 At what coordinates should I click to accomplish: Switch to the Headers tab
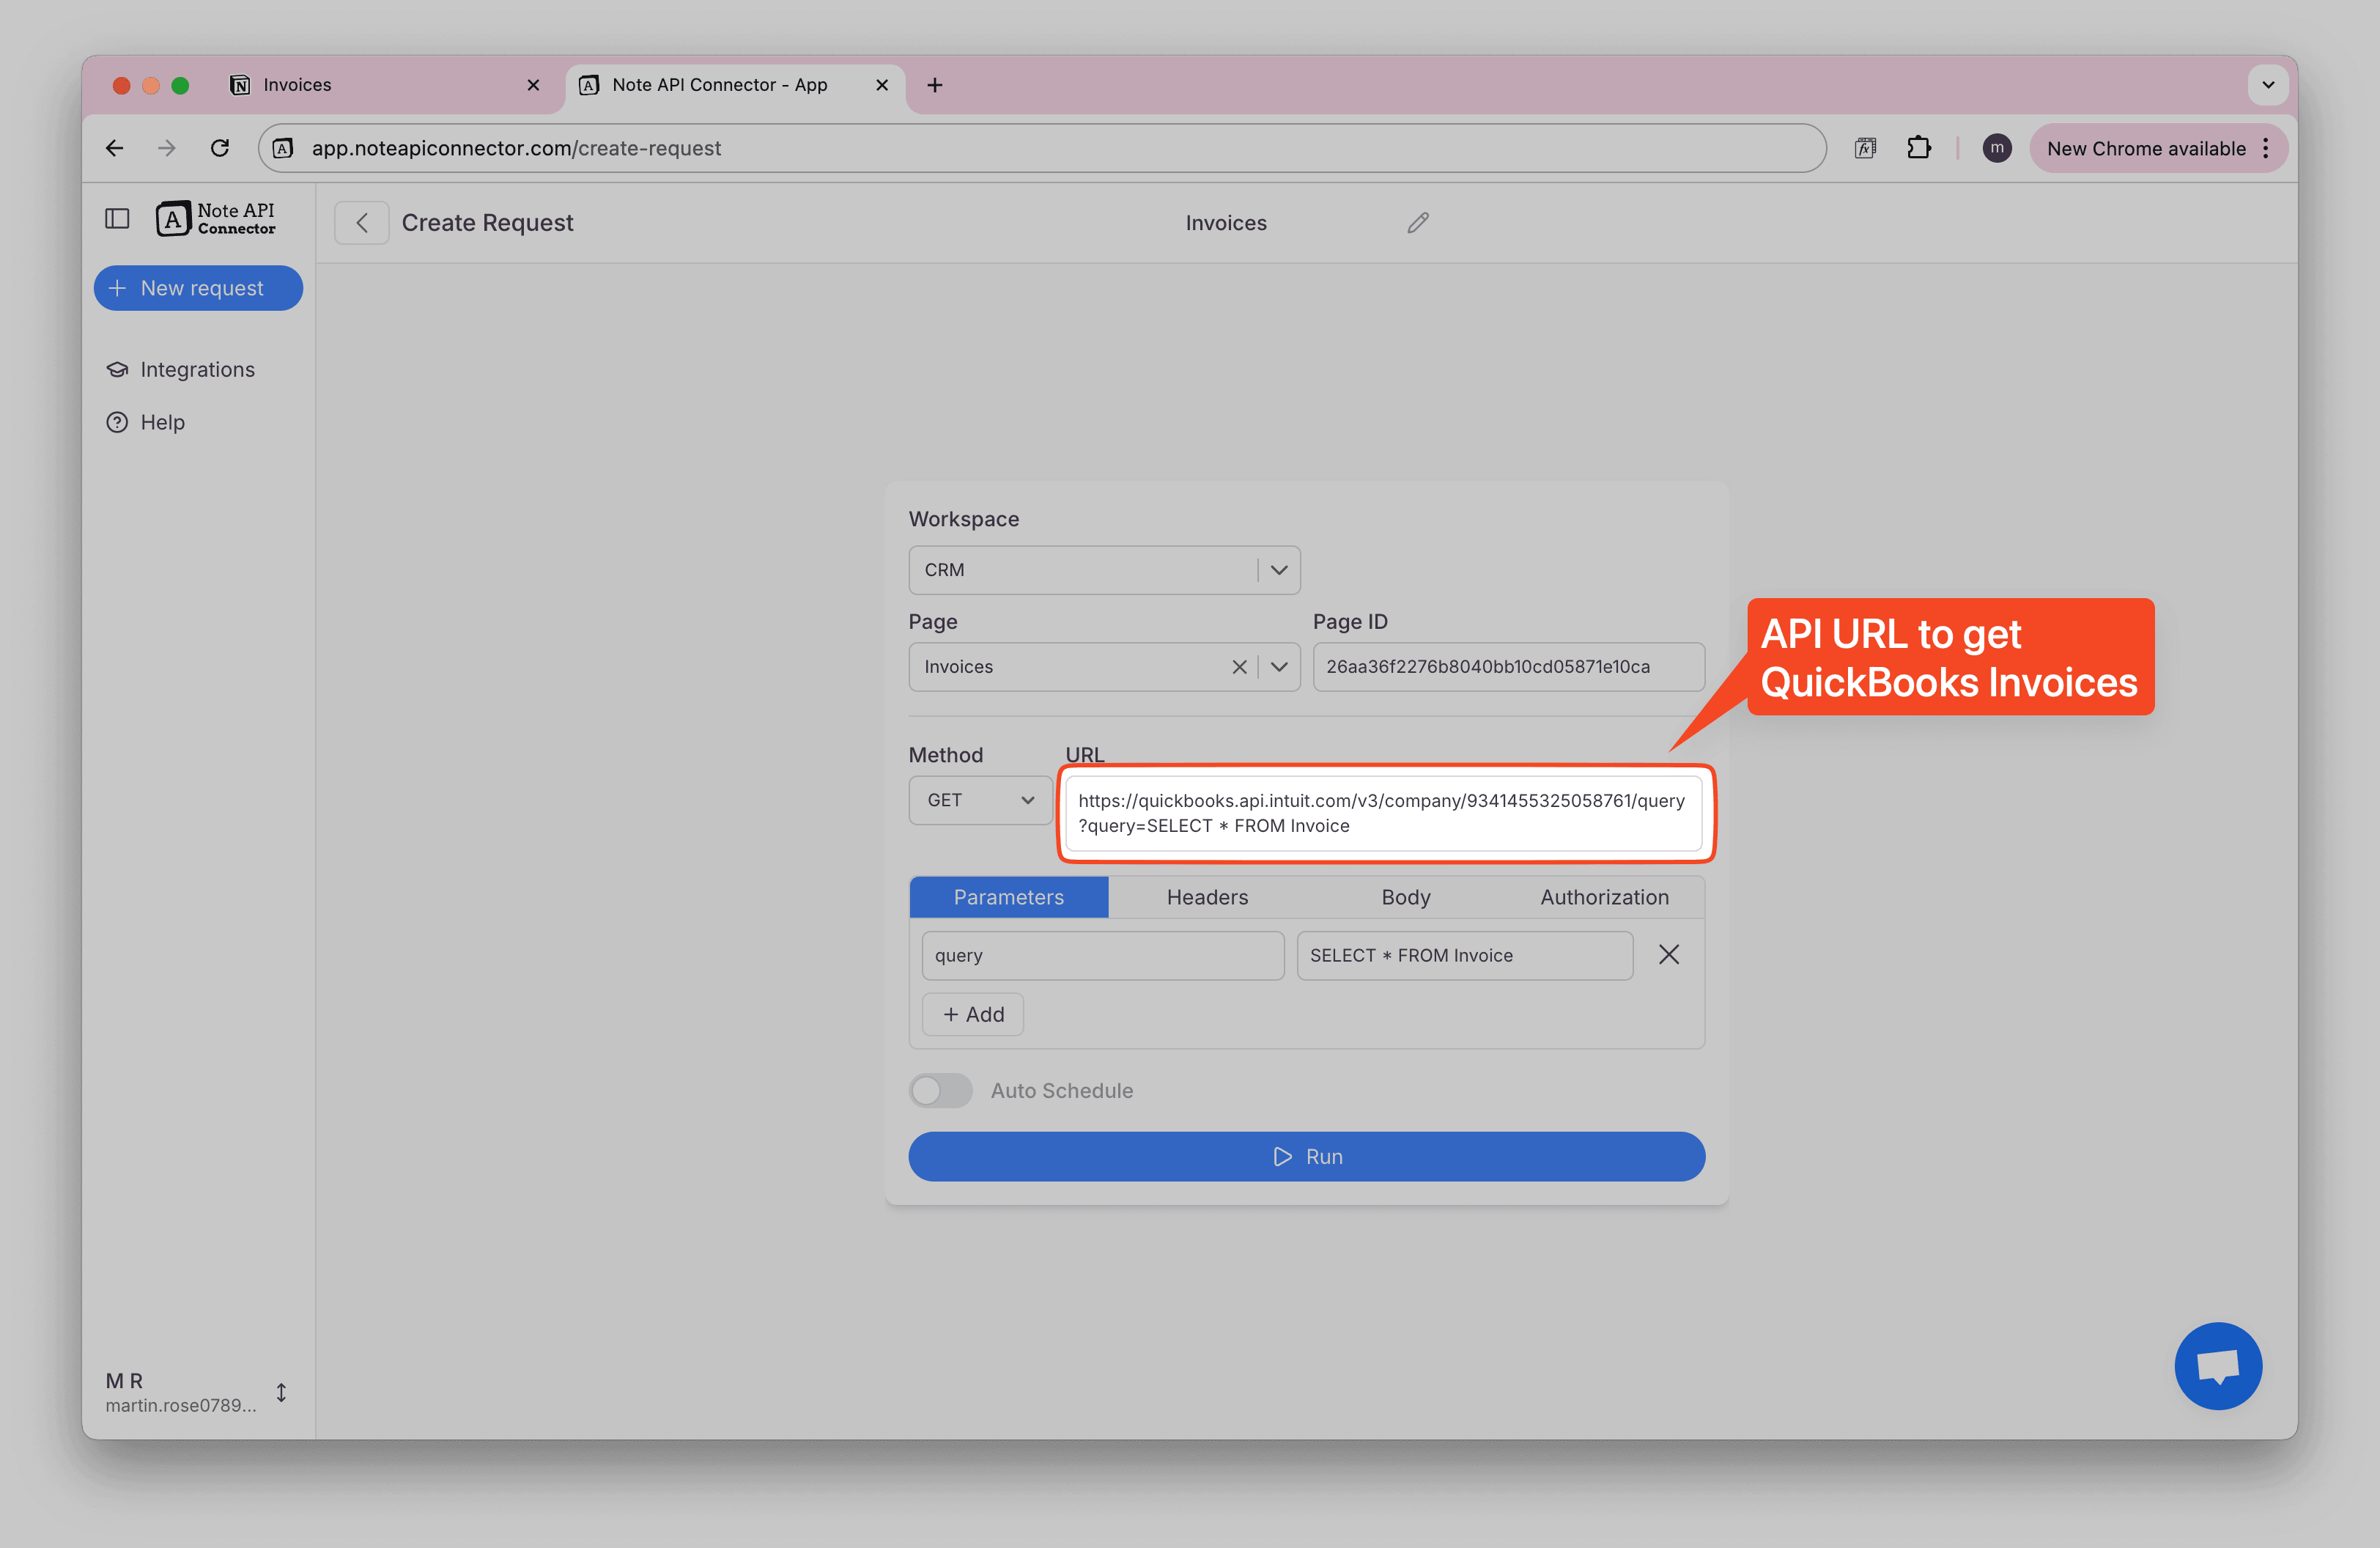(x=1207, y=897)
